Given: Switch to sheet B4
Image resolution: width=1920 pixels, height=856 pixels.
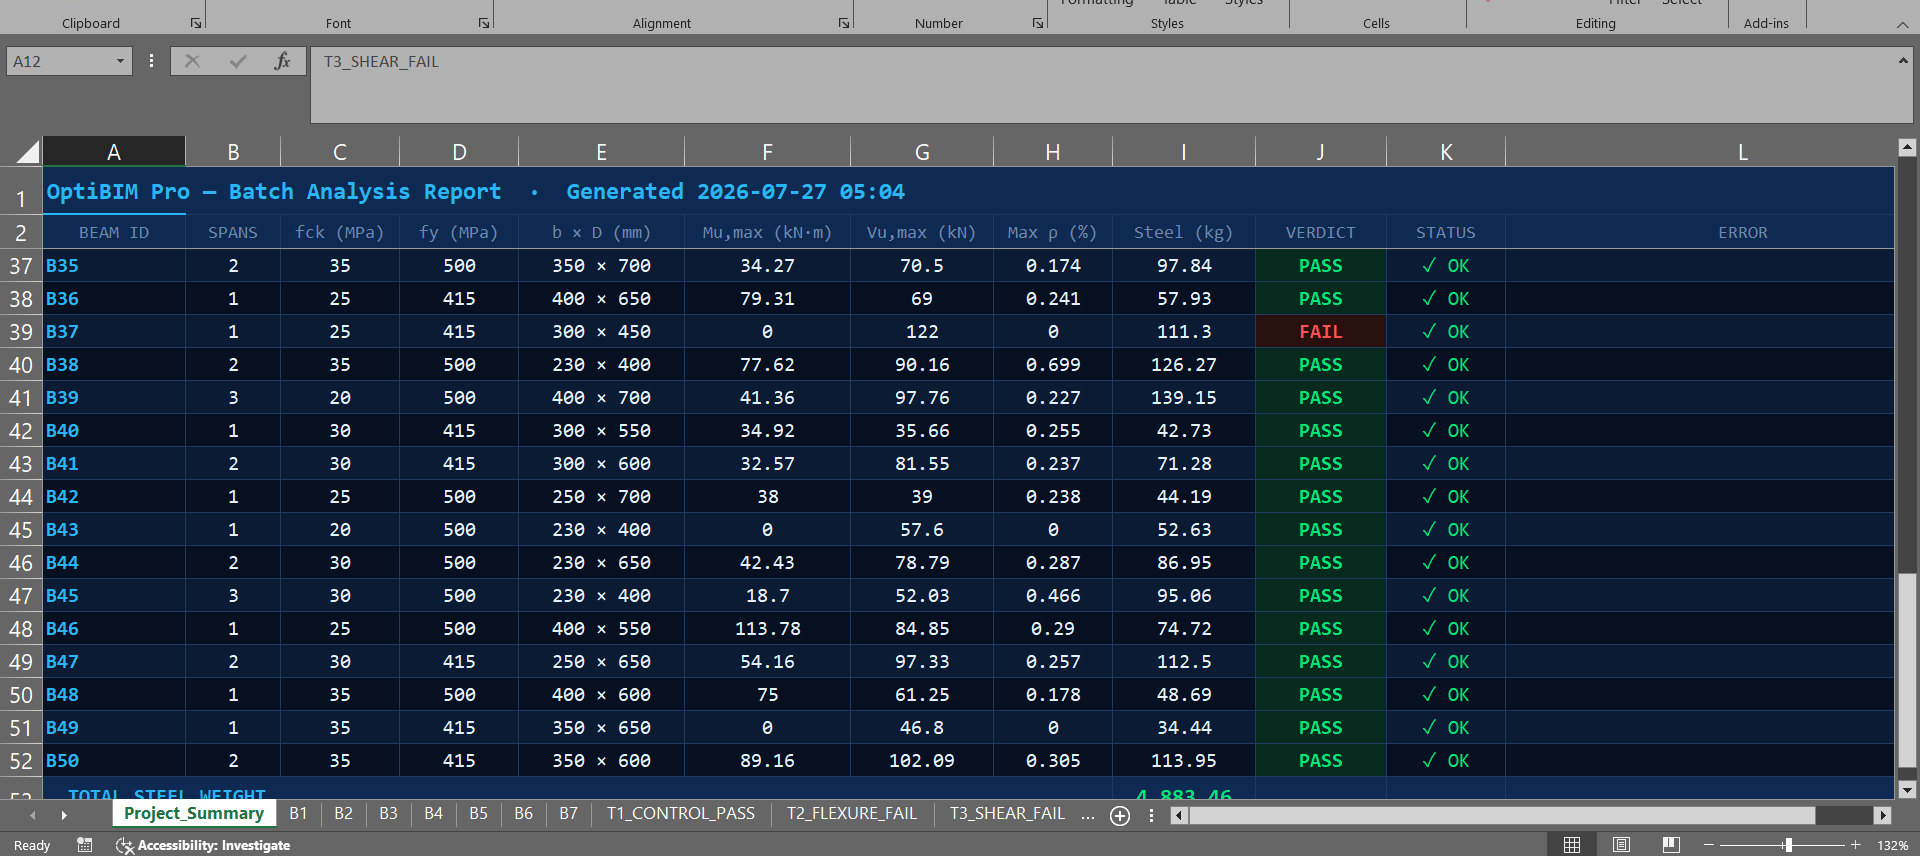Looking at the screenshot, I should (x=433, y=814).
